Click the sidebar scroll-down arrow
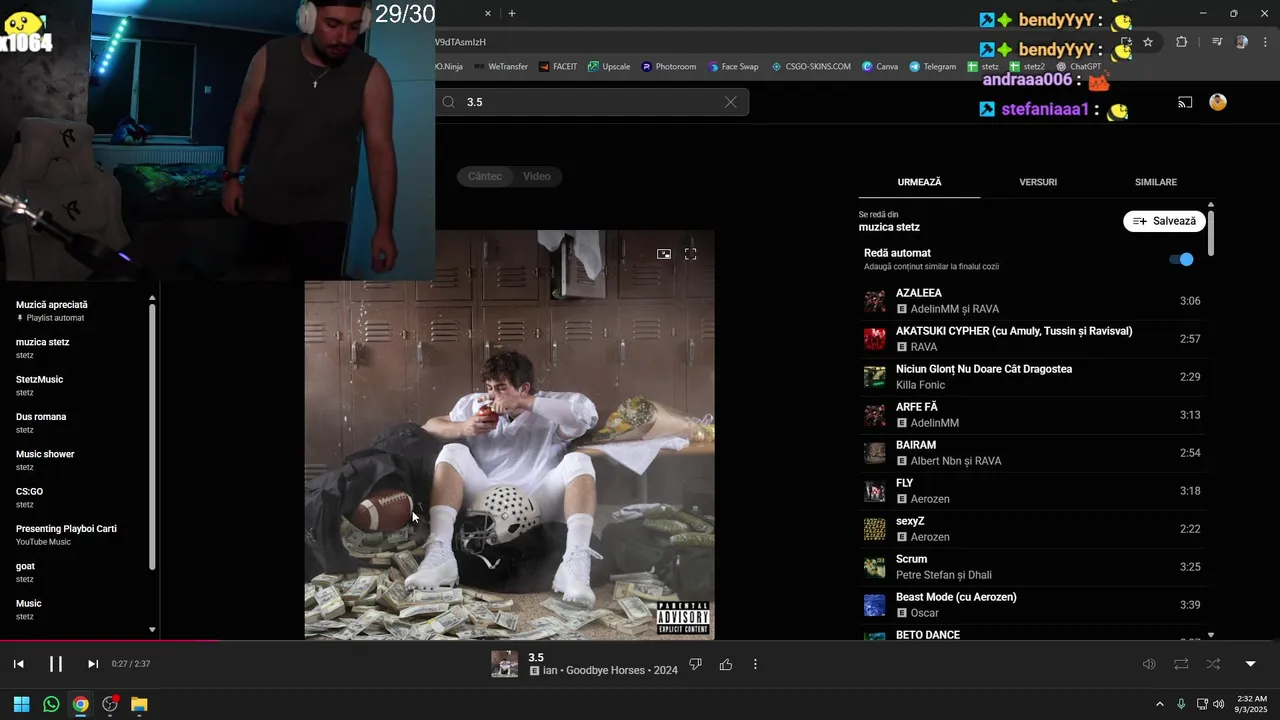 [x=152, y=630]
